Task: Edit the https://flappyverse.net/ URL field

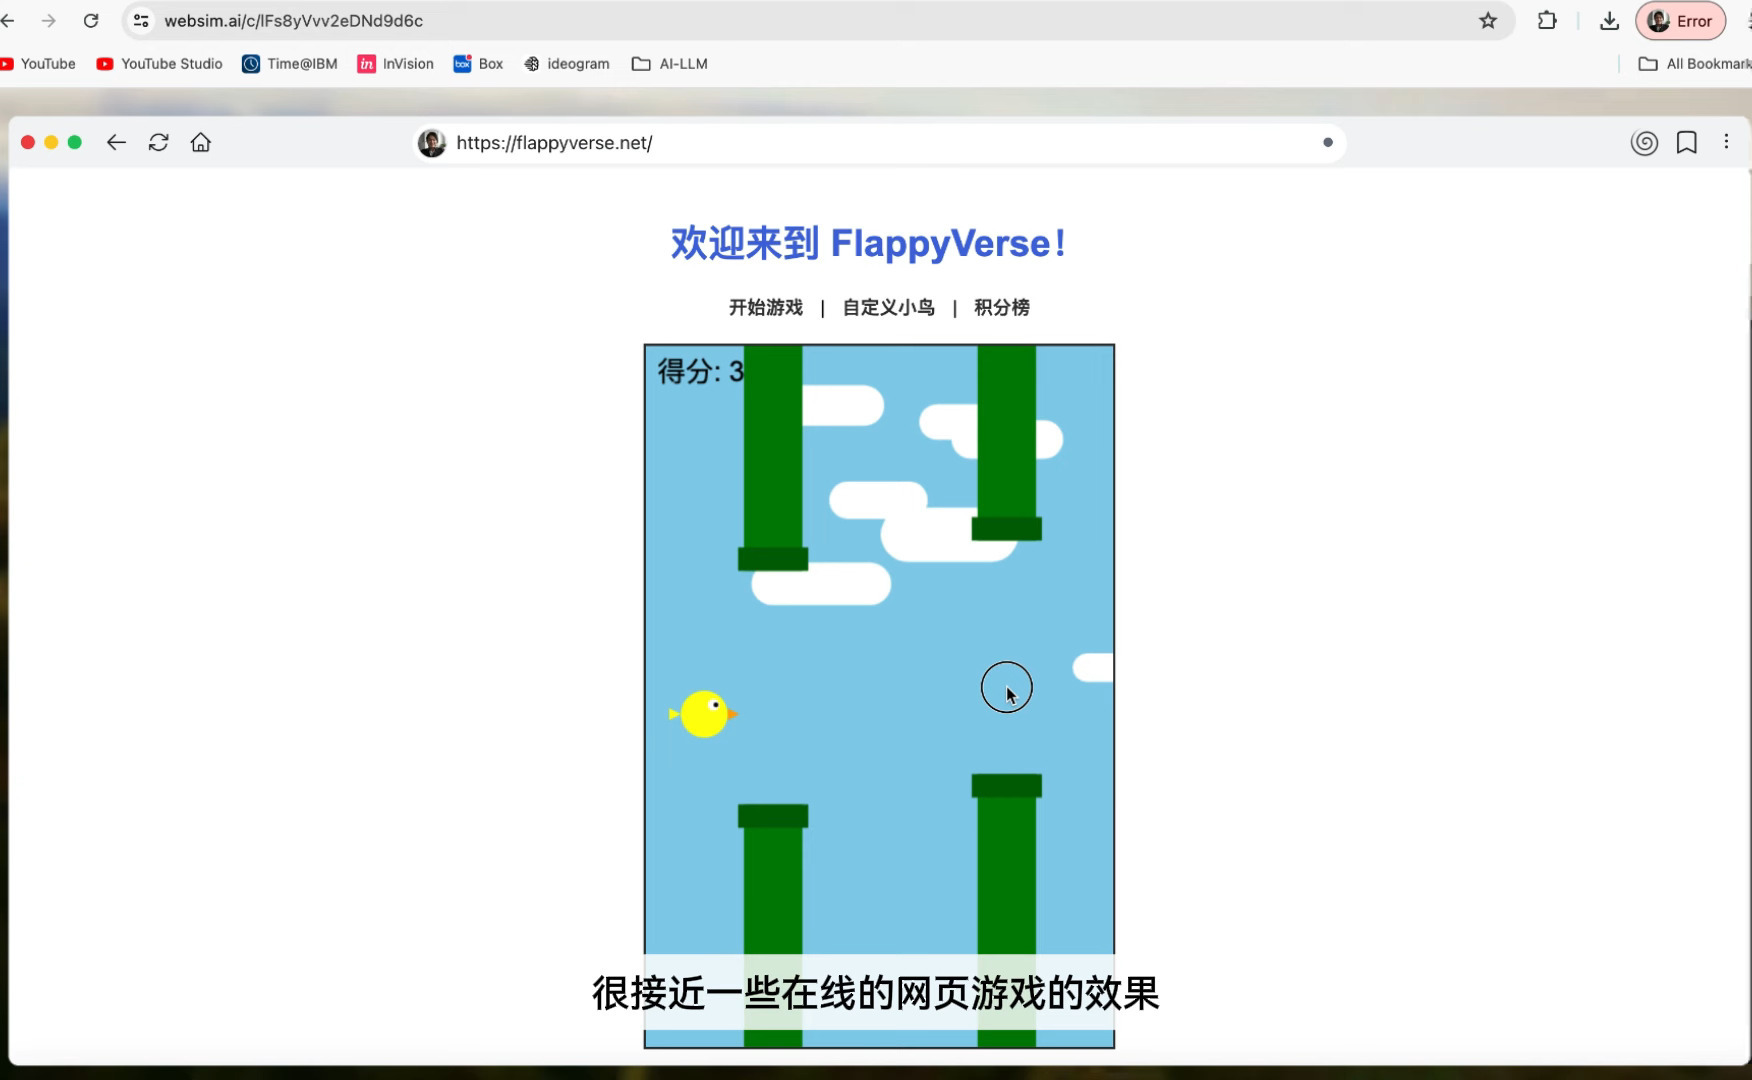Action: coord(880,143)
